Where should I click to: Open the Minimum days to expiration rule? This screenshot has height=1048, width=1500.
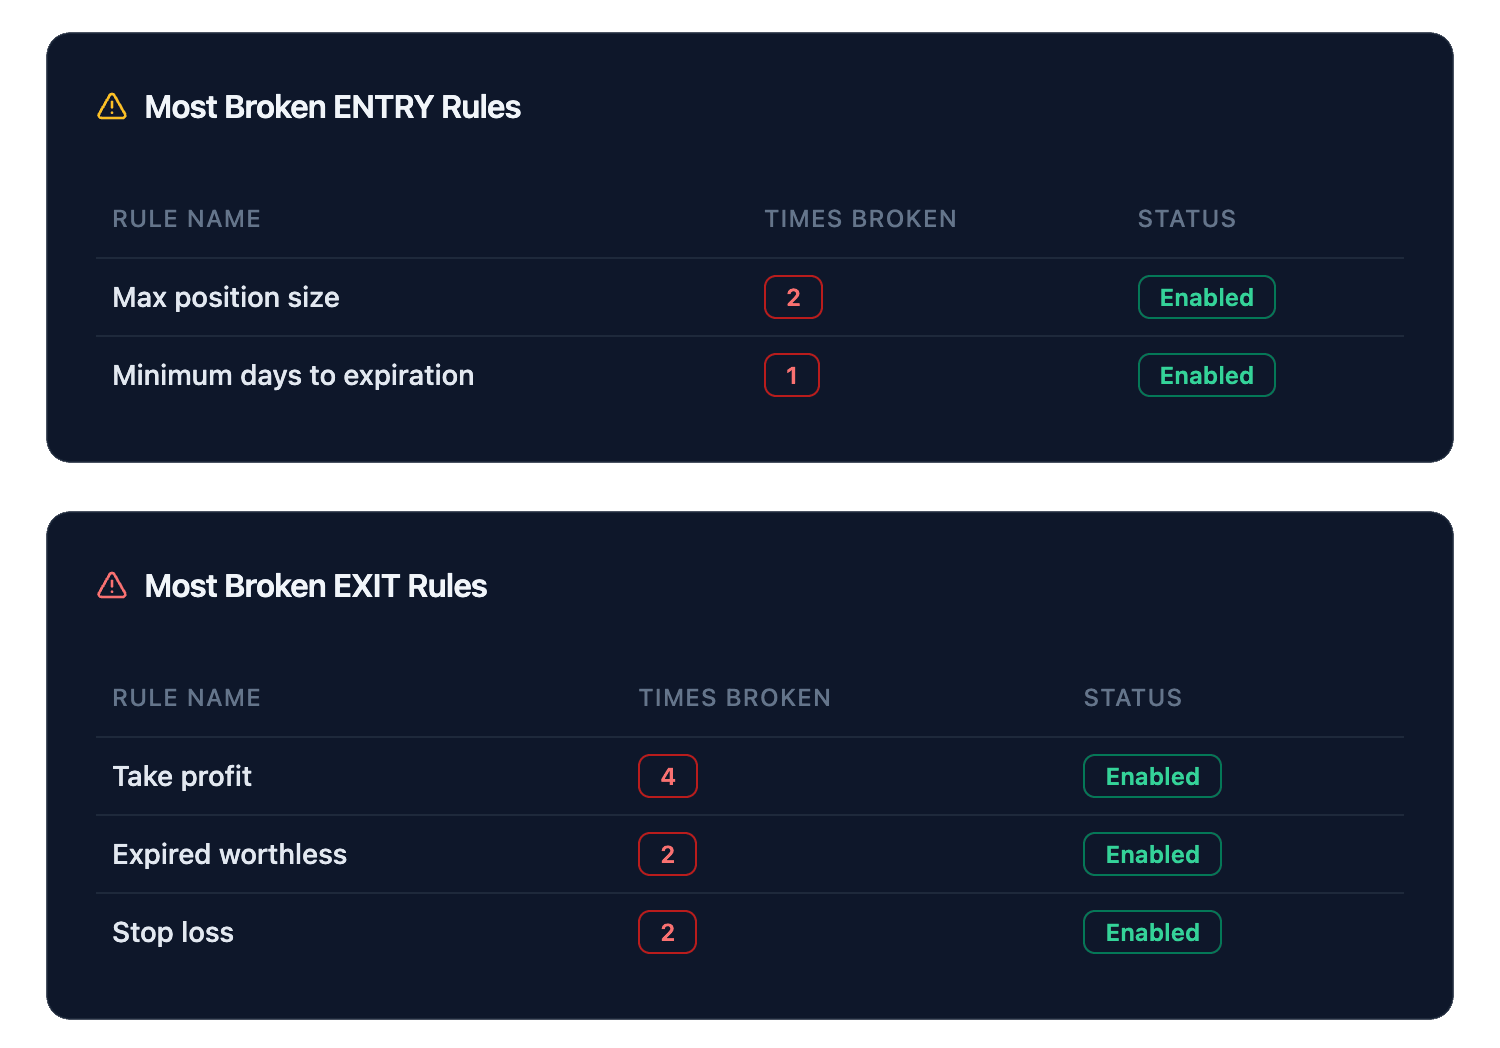click(293, 375)
